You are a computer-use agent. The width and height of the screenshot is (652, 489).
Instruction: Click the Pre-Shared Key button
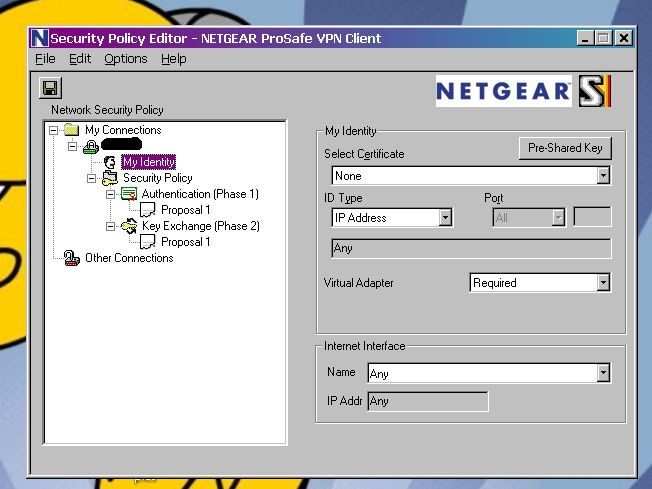(565, 148)
